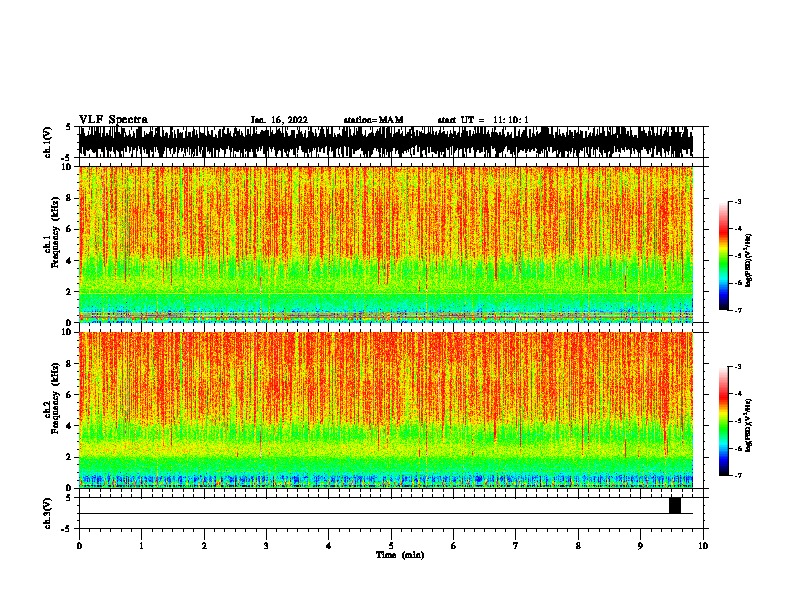Click the time axis tick label "10" at the axis end

tap(703, 546)
